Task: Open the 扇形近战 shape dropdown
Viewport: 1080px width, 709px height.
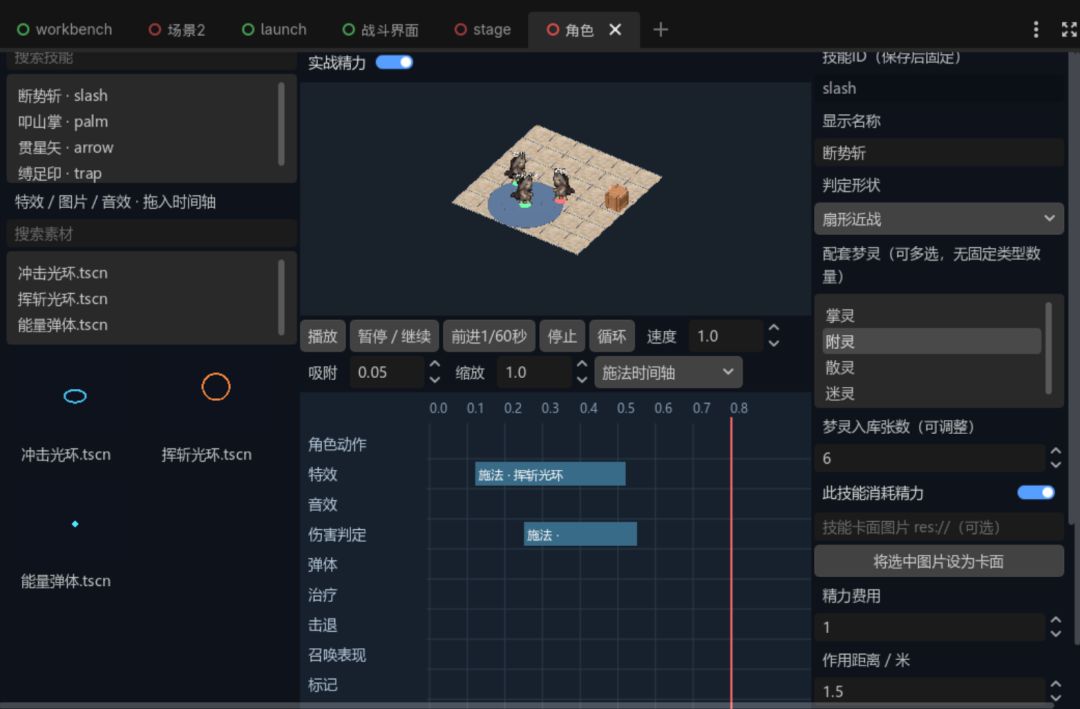Action: pyautogui.click(x=938, y=219)
